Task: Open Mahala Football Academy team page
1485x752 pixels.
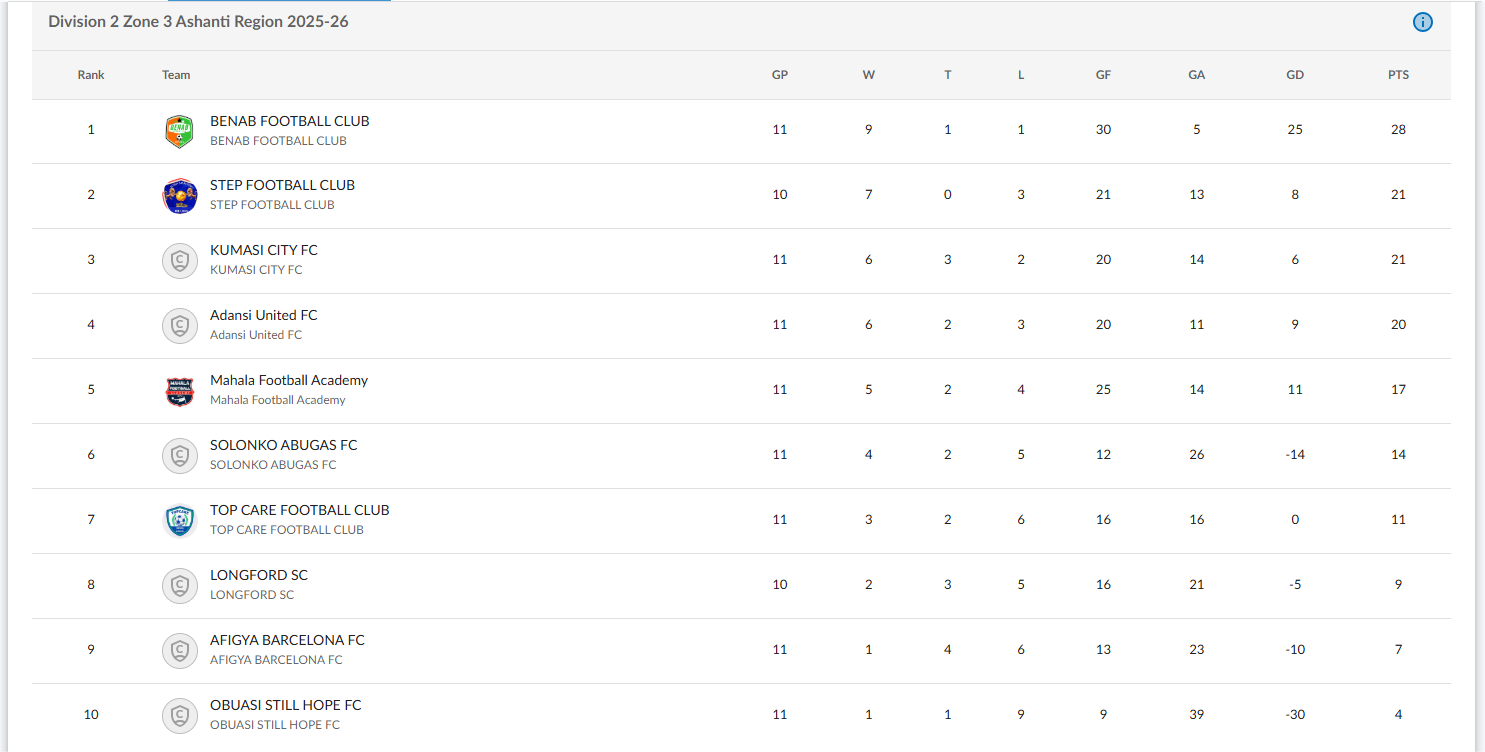Action: click(288, 380)
